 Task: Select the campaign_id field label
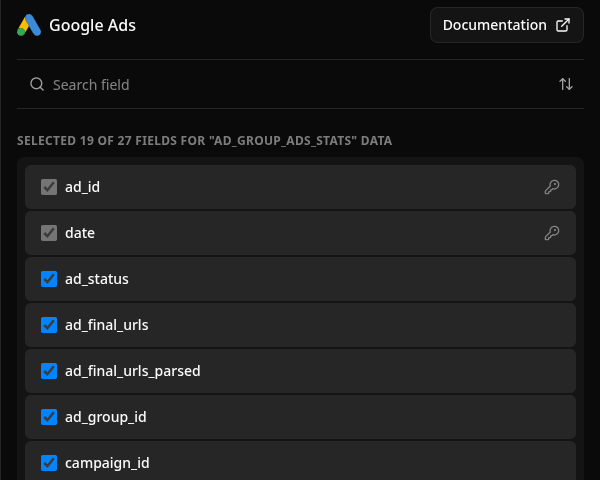[107, 463]
